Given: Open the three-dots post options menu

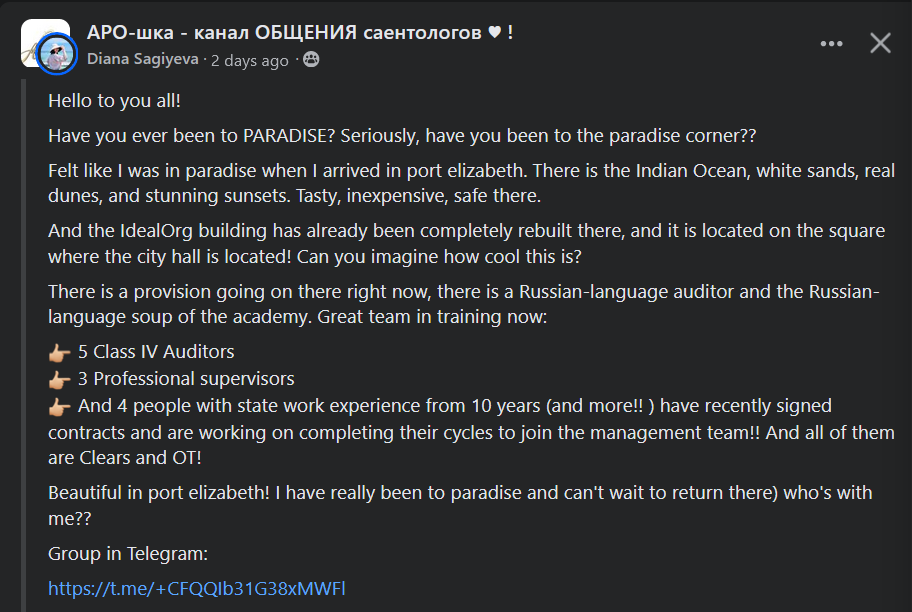Looking at the screenshot, I should point(831,43).
